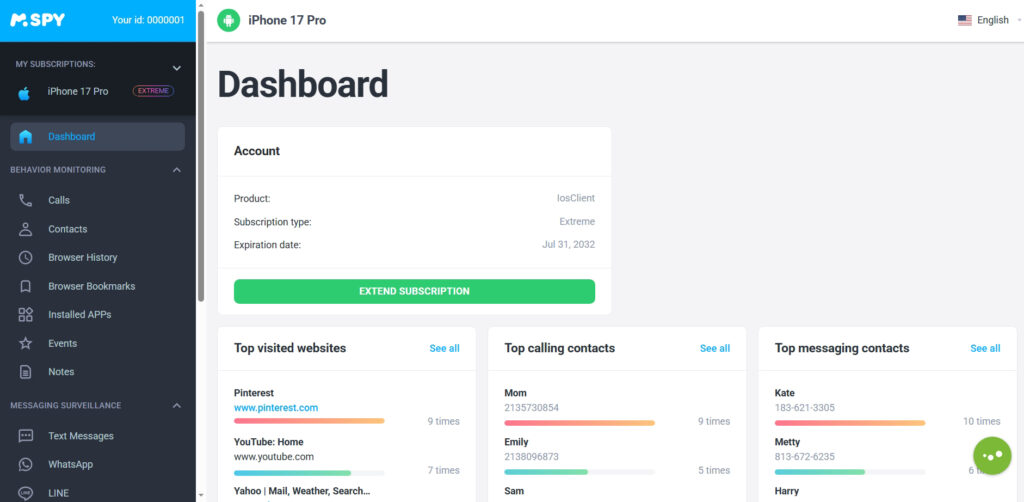The width and height of the screenshot is (1024, 502).
Task: Collapse the Messaging Surveillance section
Action: [x=177, y=406]
